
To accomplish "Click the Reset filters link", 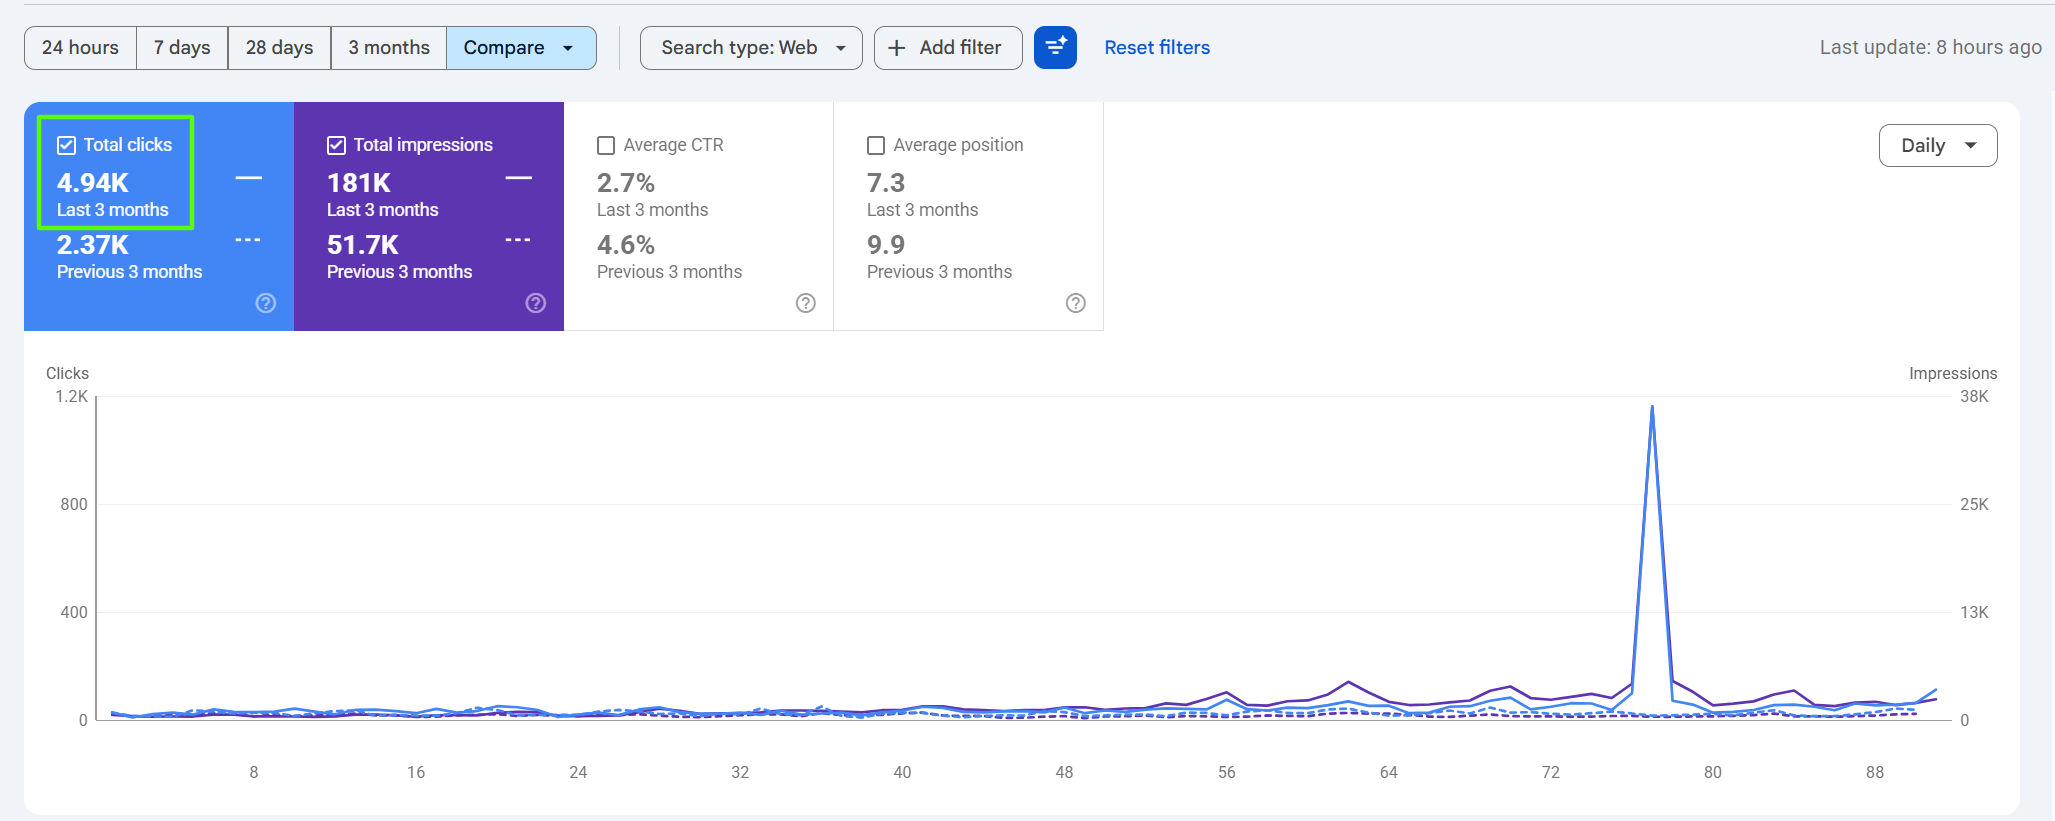I will [x=1157, y=48].
